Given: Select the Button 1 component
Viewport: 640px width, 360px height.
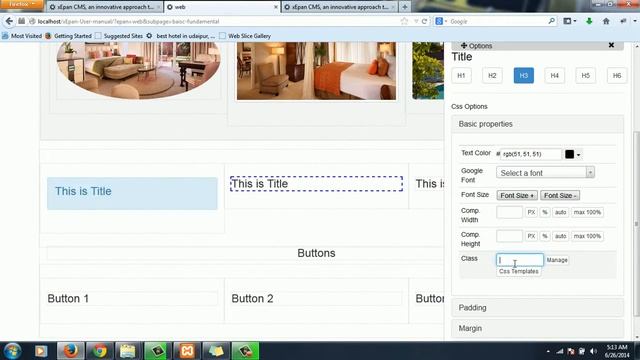Looking at the screenshot, I should click(132, 298).
